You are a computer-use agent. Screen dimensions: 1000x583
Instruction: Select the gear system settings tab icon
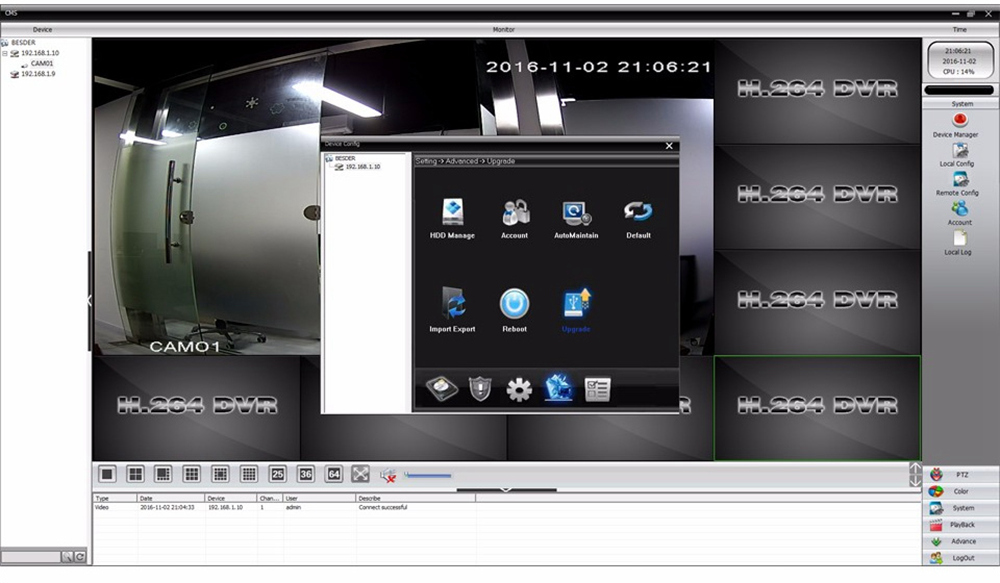(x=519, y=389)
